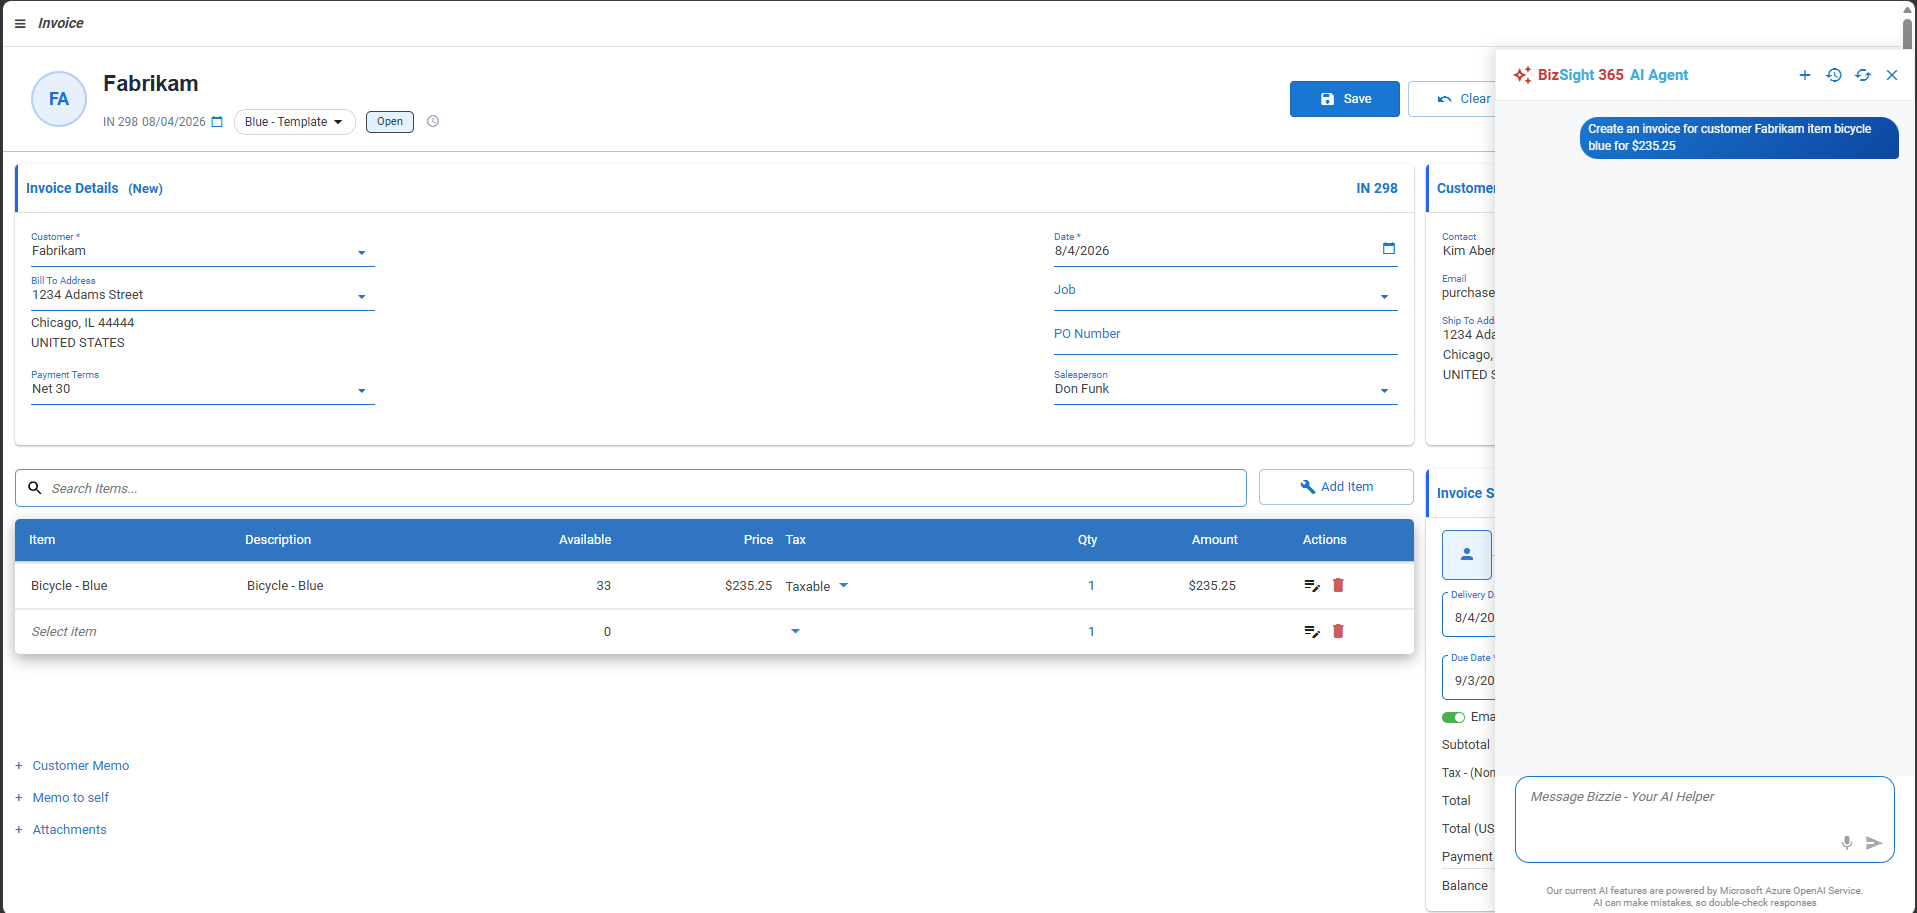Image resolution: width=1917 pixels, height=913 pixels.
Task: Expand the Customer dropdown
Action: tap(362, 253)
